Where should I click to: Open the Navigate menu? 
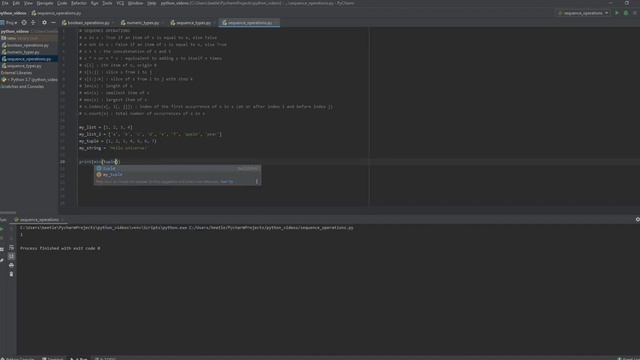45,3
